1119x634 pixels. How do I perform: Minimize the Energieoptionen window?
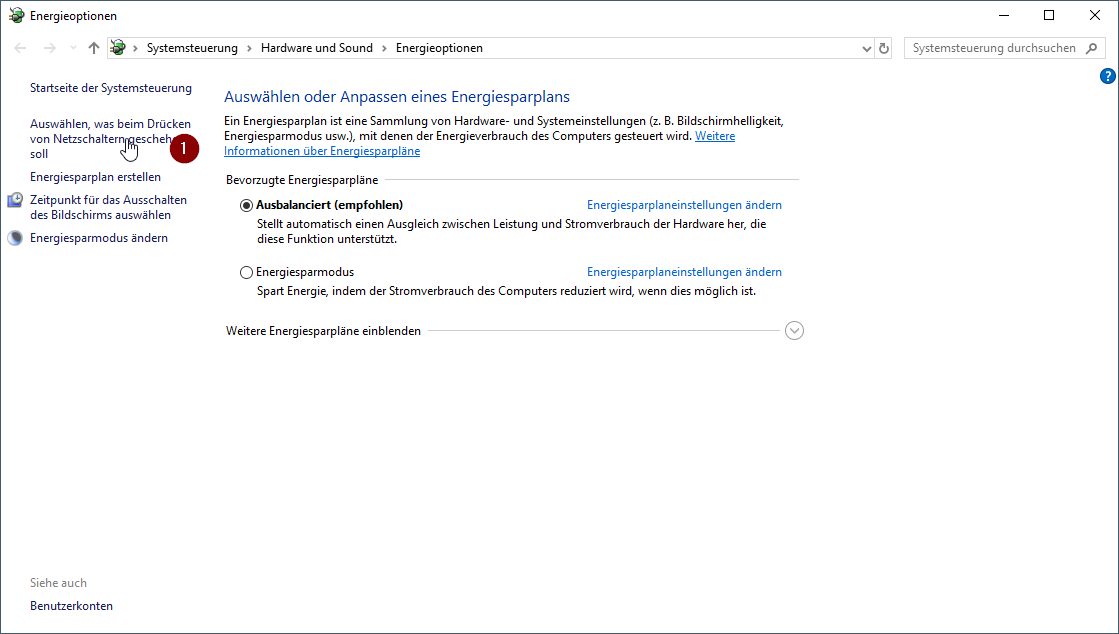click(x=1003, y=16)
